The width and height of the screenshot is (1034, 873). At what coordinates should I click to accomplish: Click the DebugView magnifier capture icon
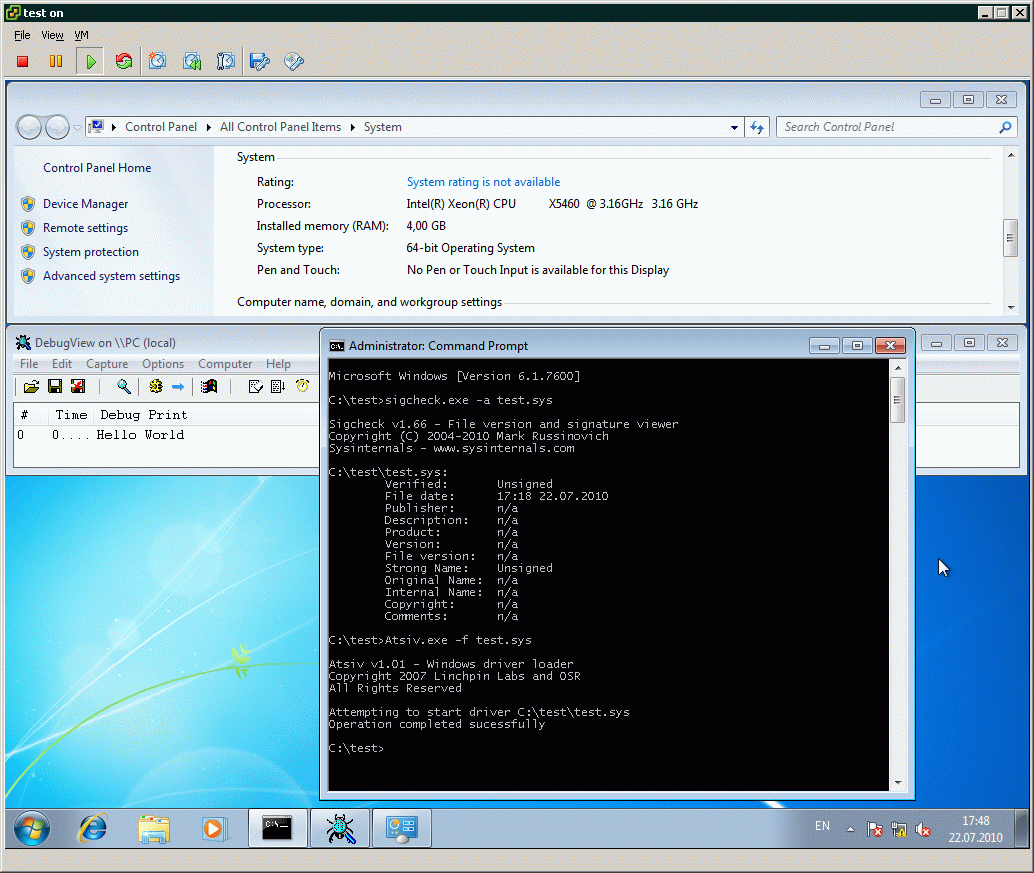124,386
